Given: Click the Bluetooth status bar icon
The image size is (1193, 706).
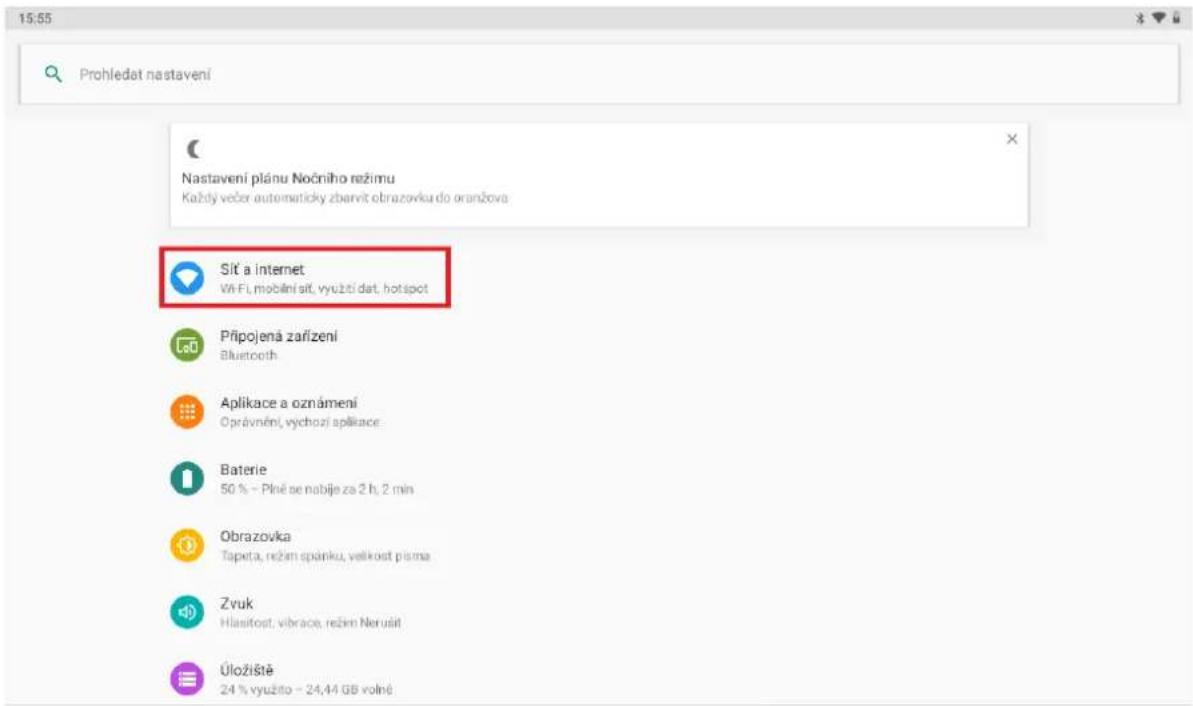Looking at the screenshot, I should pyautogui.click(x=1140, y=18).
